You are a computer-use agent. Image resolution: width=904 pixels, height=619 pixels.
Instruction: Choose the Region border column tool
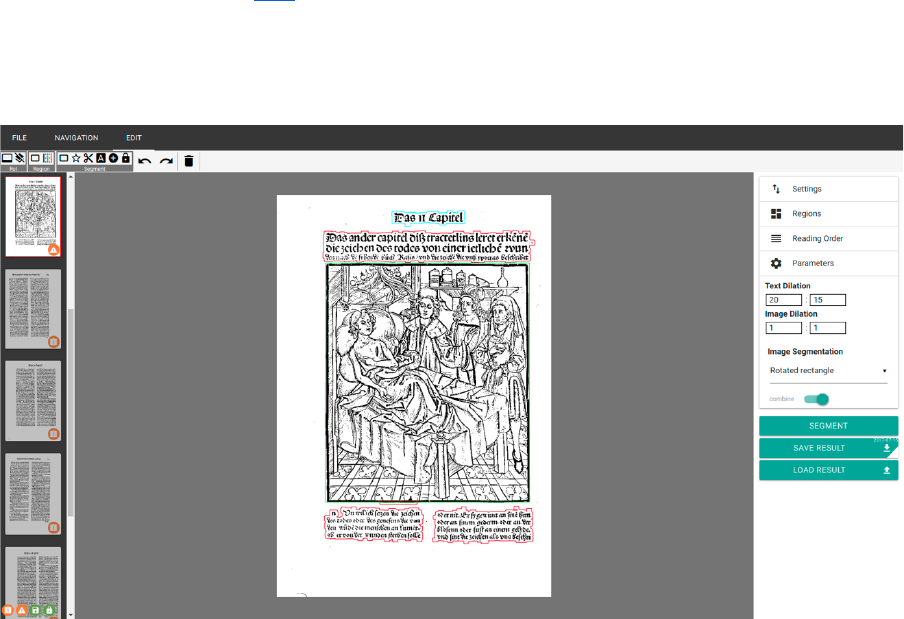[x=47, y=158]
